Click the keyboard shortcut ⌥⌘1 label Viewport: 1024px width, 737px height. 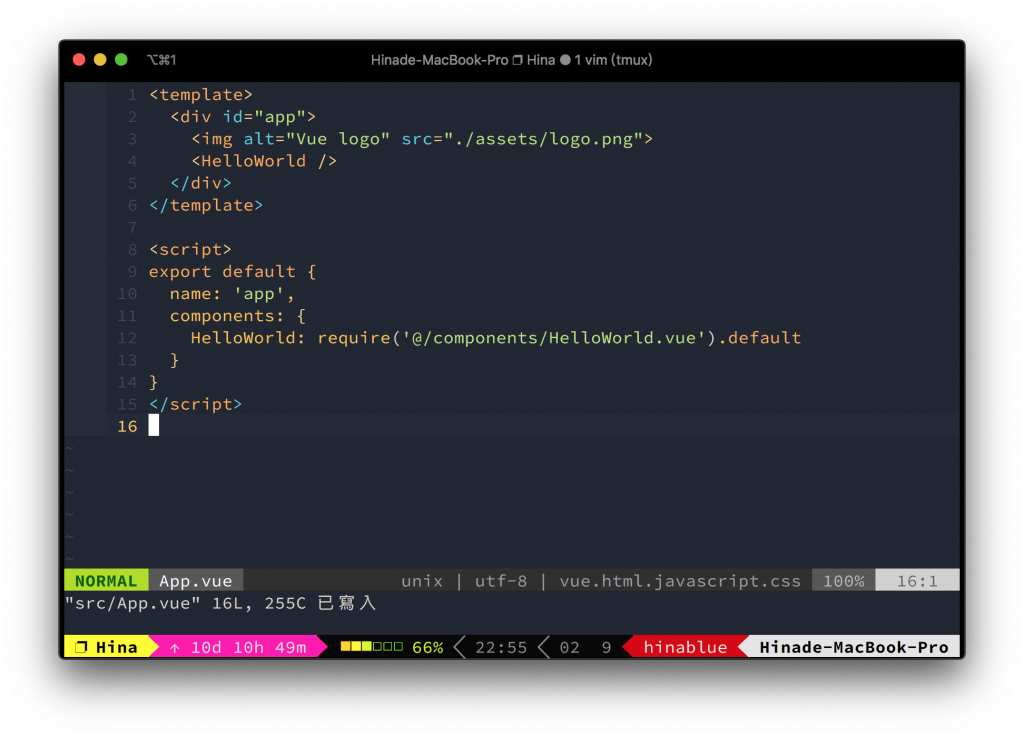tap(161, 60)
